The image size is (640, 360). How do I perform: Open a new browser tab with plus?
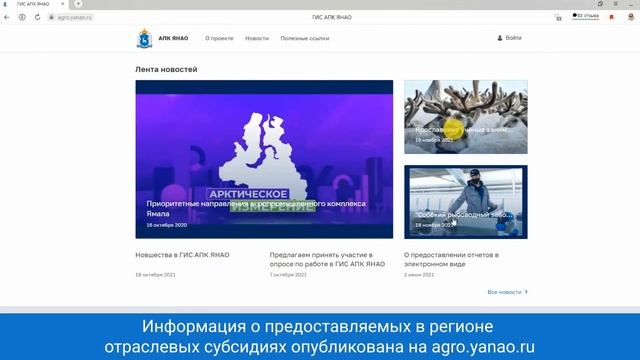[x=78, y=4]
